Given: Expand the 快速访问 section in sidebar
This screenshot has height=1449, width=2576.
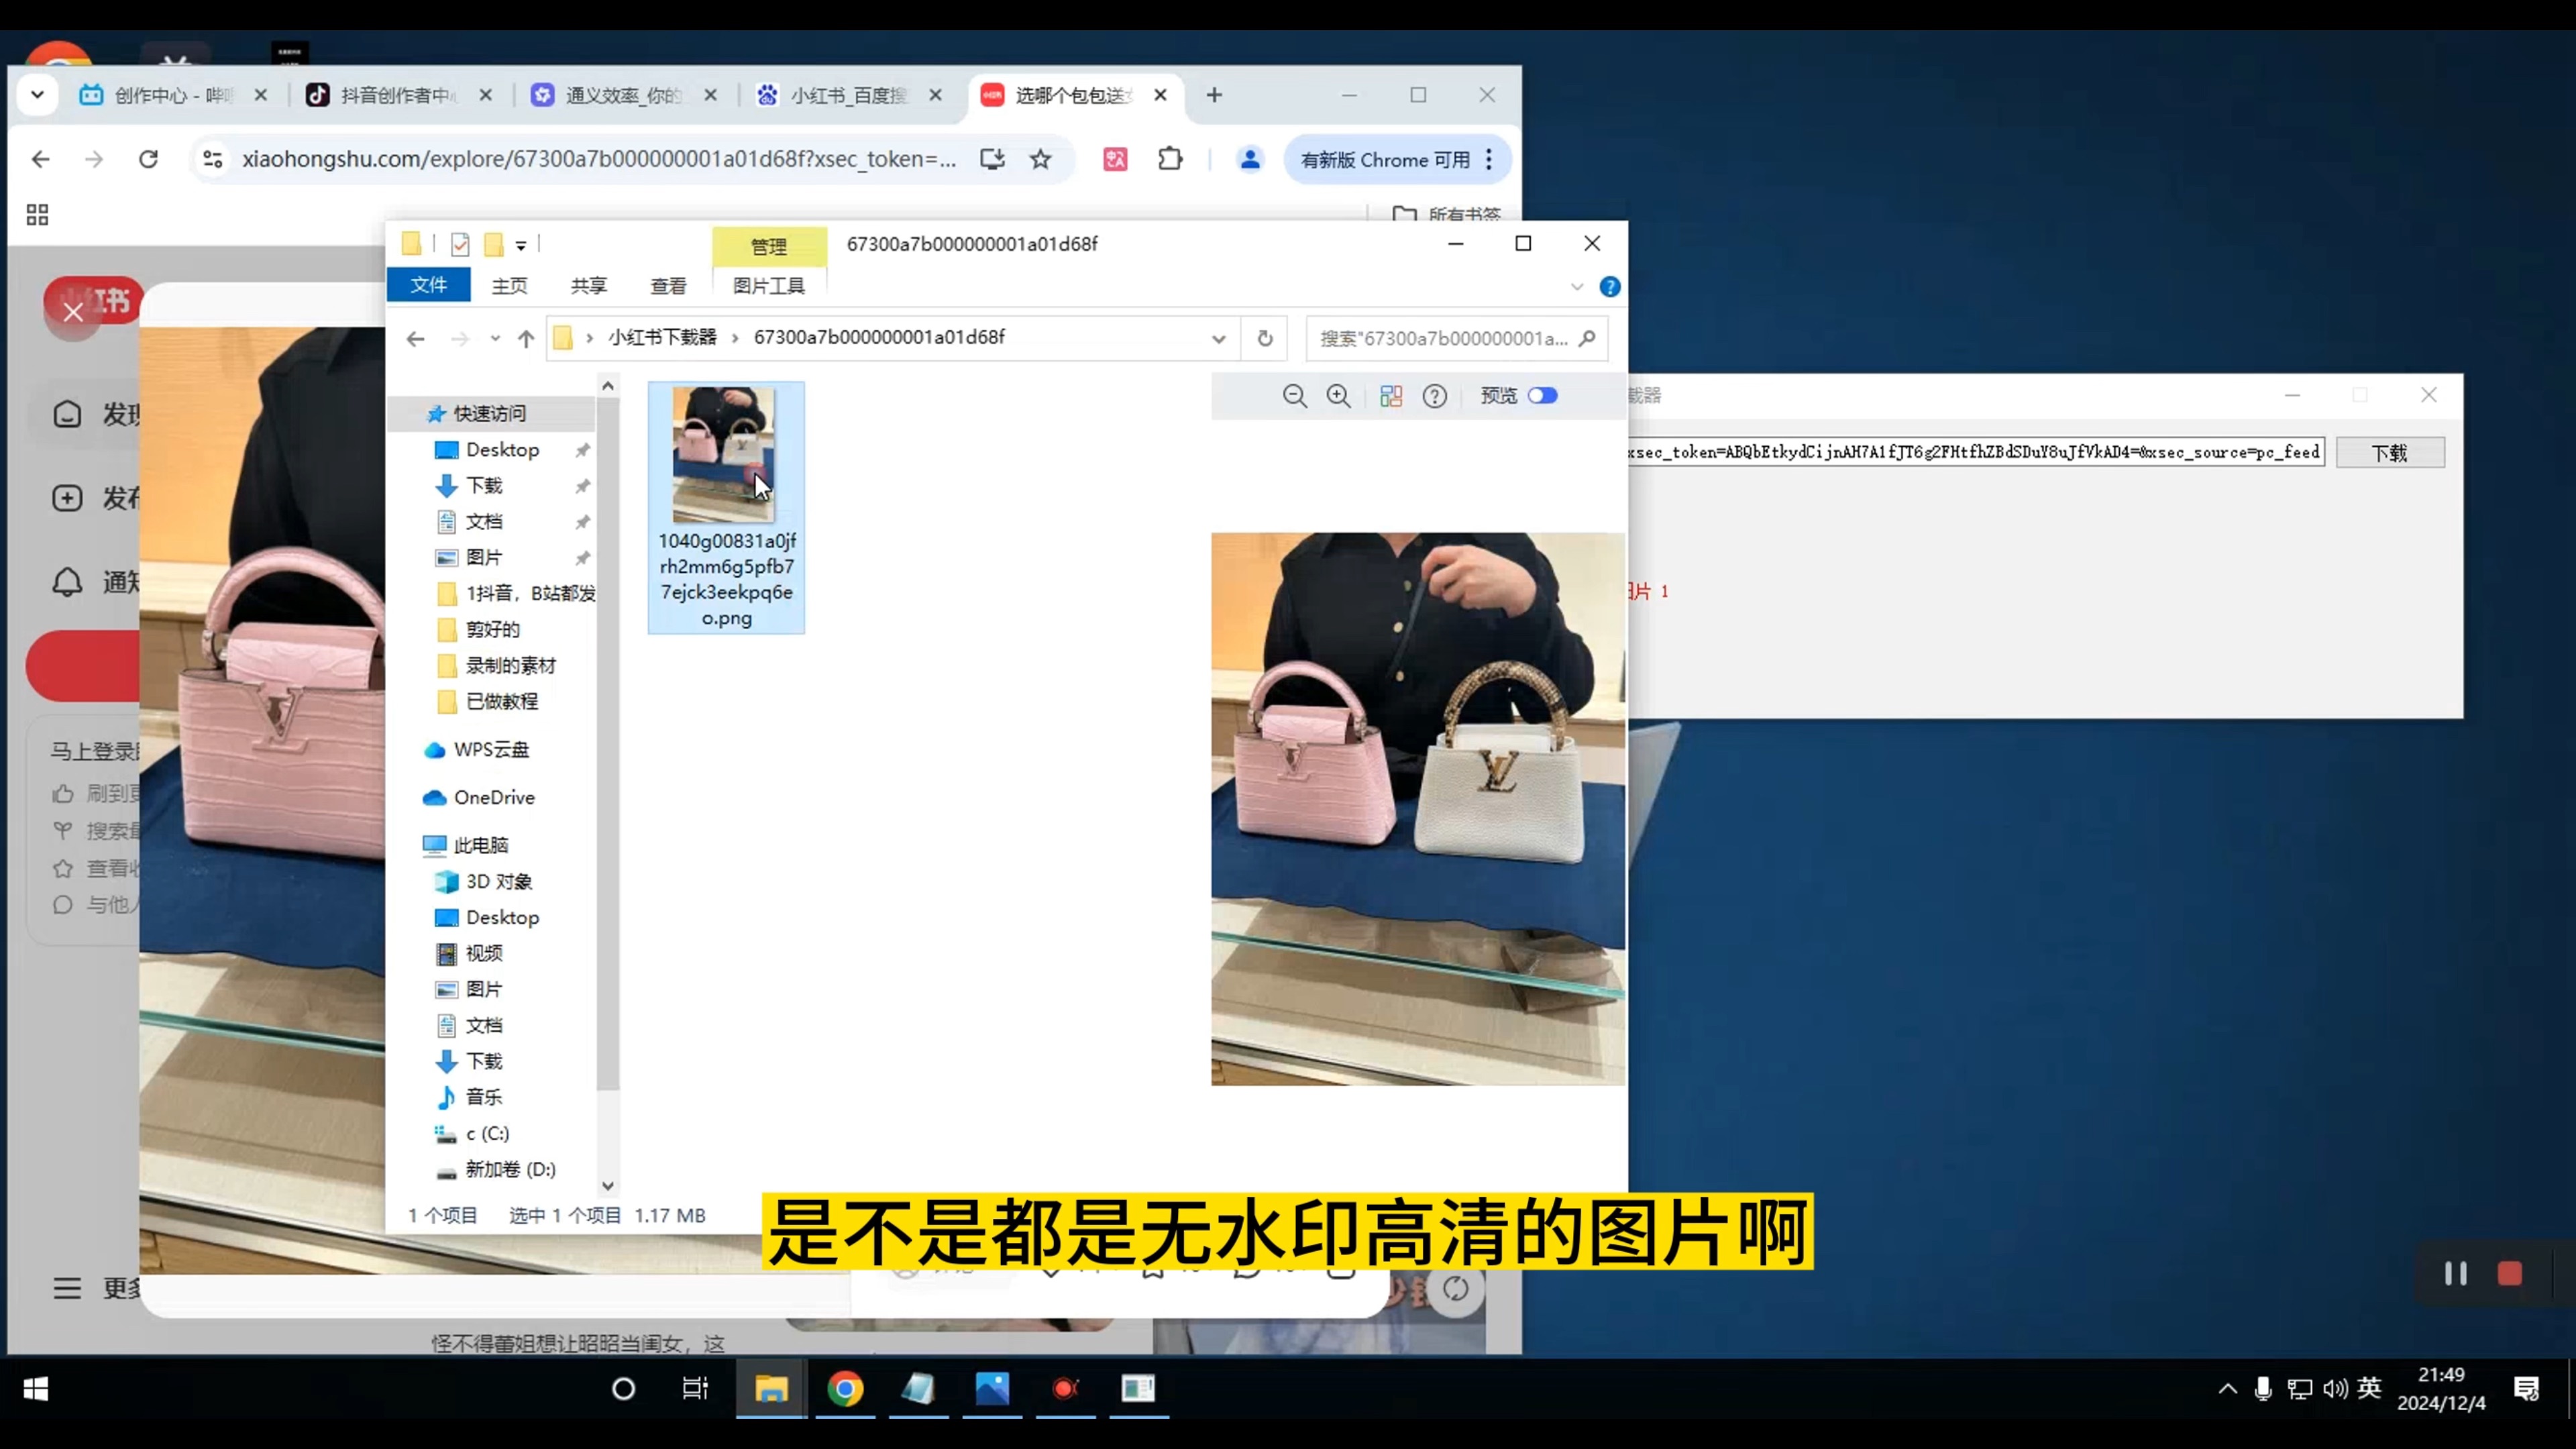Looking at the screenshot, I should pyautogui.click(x=490, y=413).
